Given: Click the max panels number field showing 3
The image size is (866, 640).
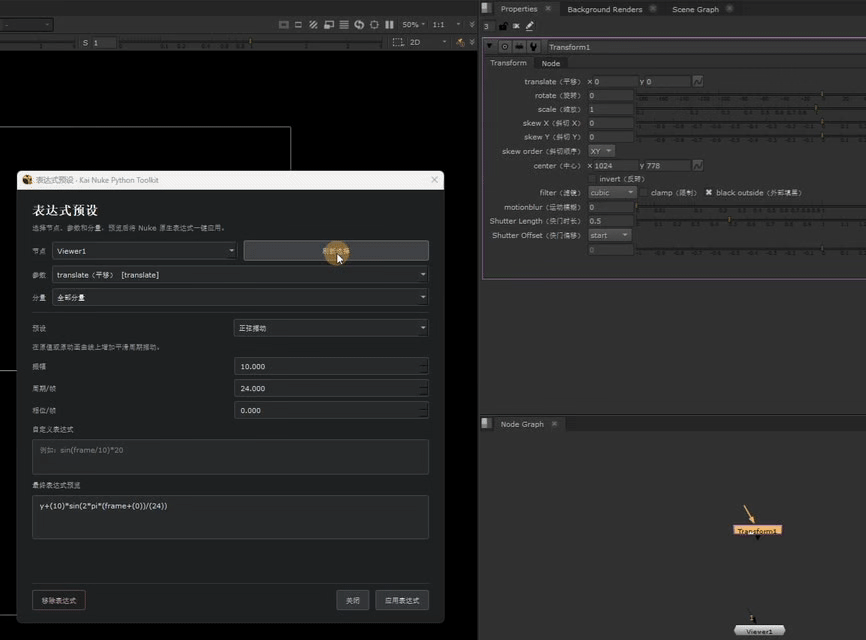Looking at the screenshot, I should (x=488, y=26).
